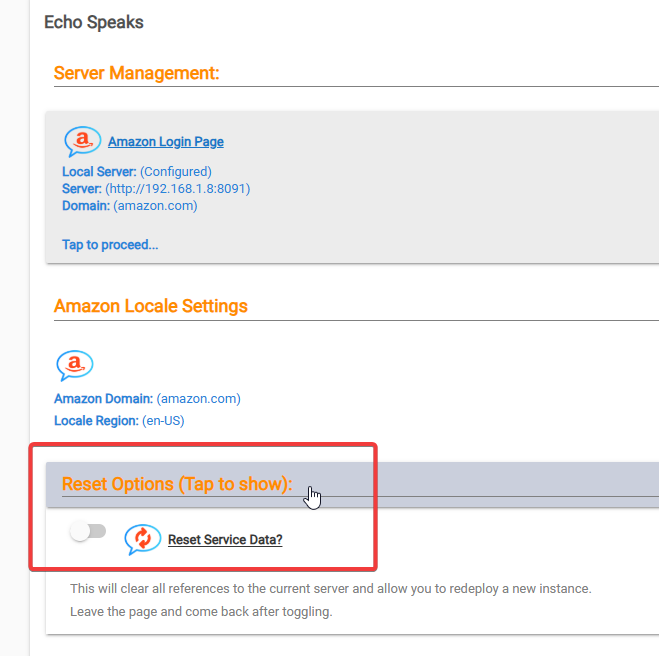Open the Amazon Login Page link

(166, 142)
